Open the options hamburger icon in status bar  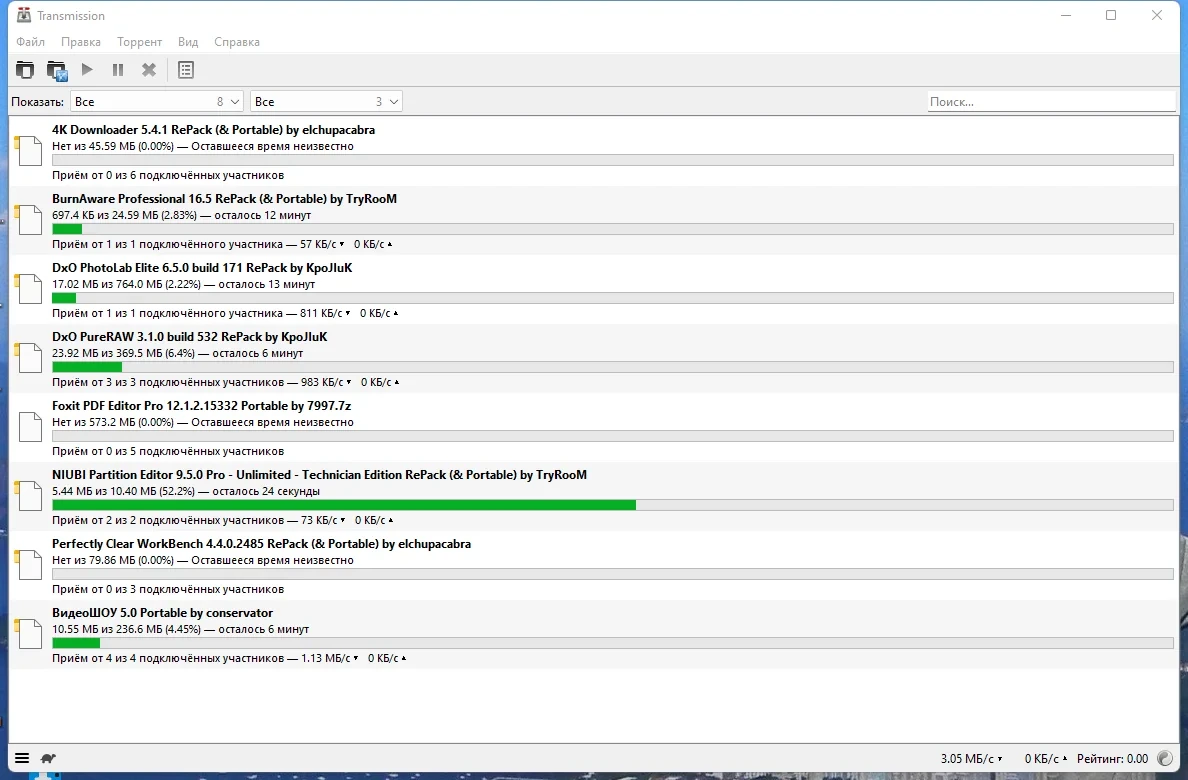(x=22, y=758)
